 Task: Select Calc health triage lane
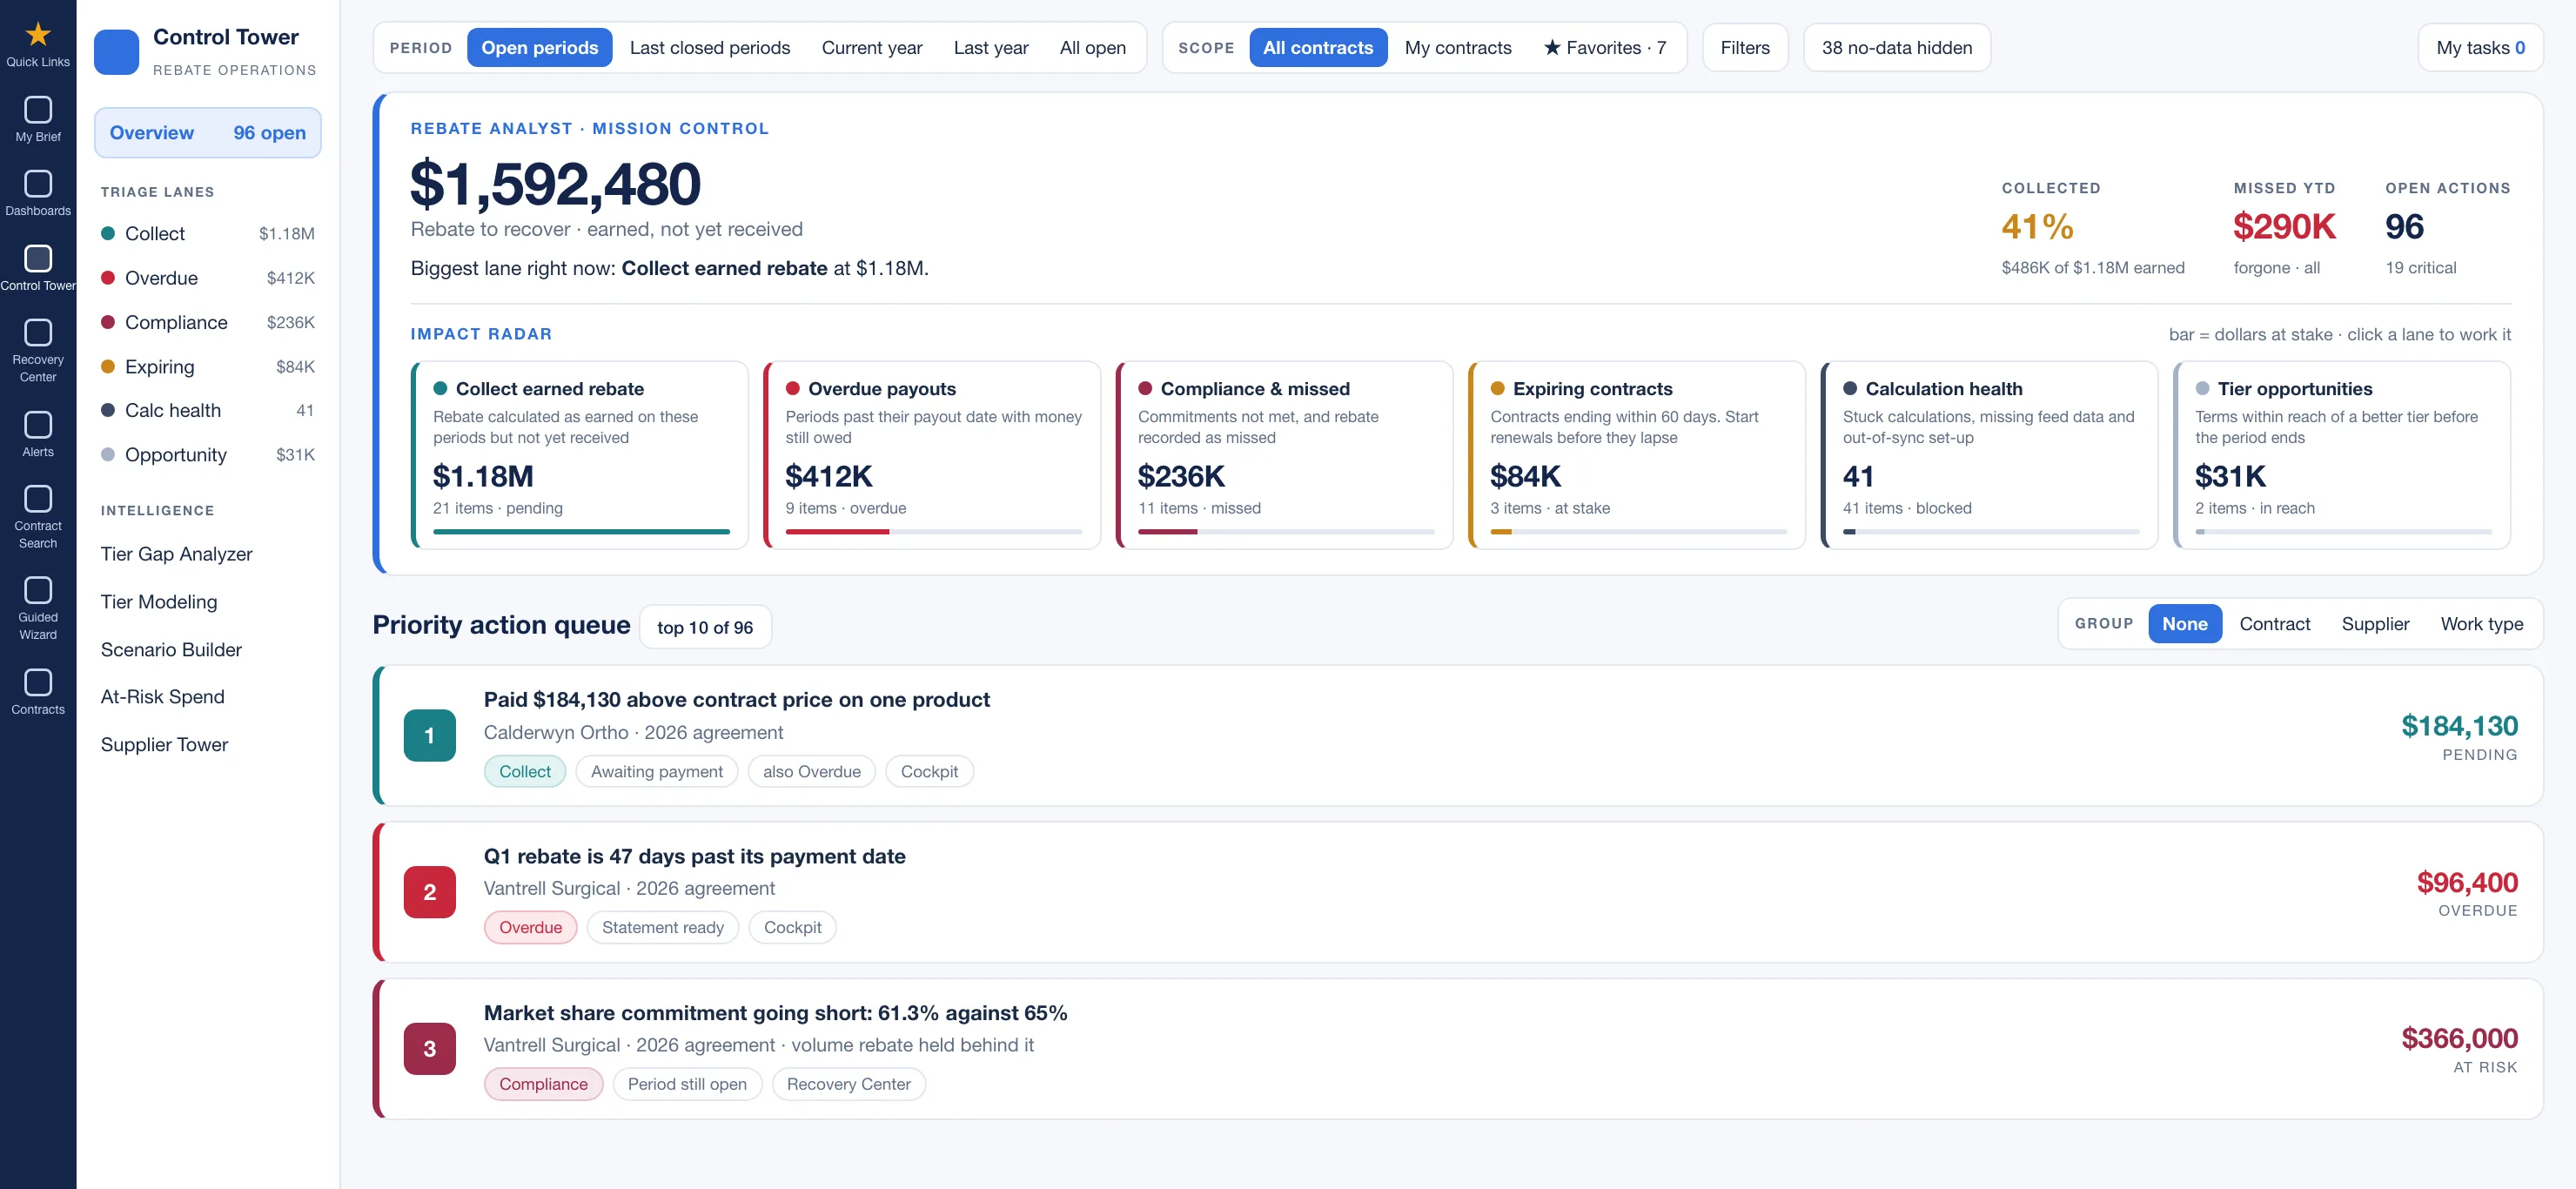point(208,410)
